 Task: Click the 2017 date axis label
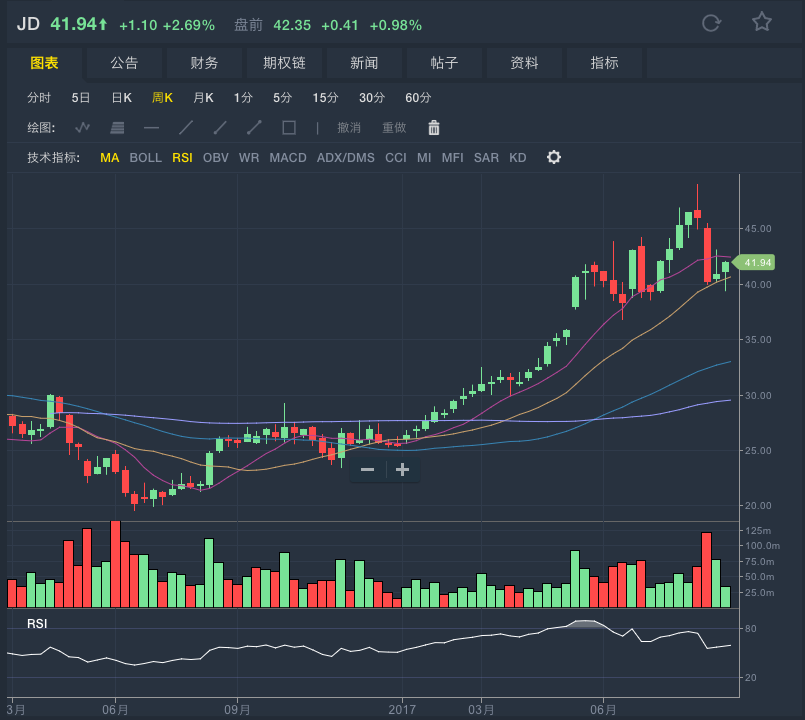point(402,710)
